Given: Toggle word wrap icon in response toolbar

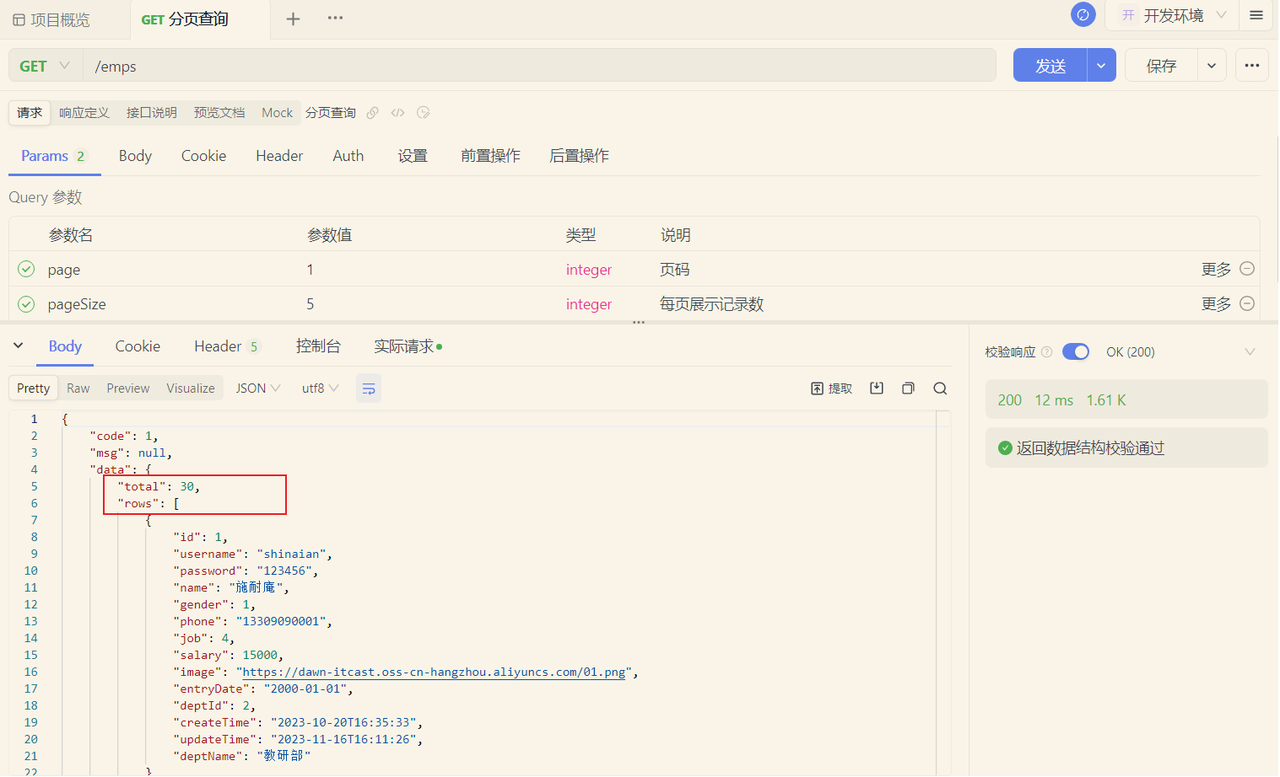Looking at the screenshot, I should [x=368, y=388].
